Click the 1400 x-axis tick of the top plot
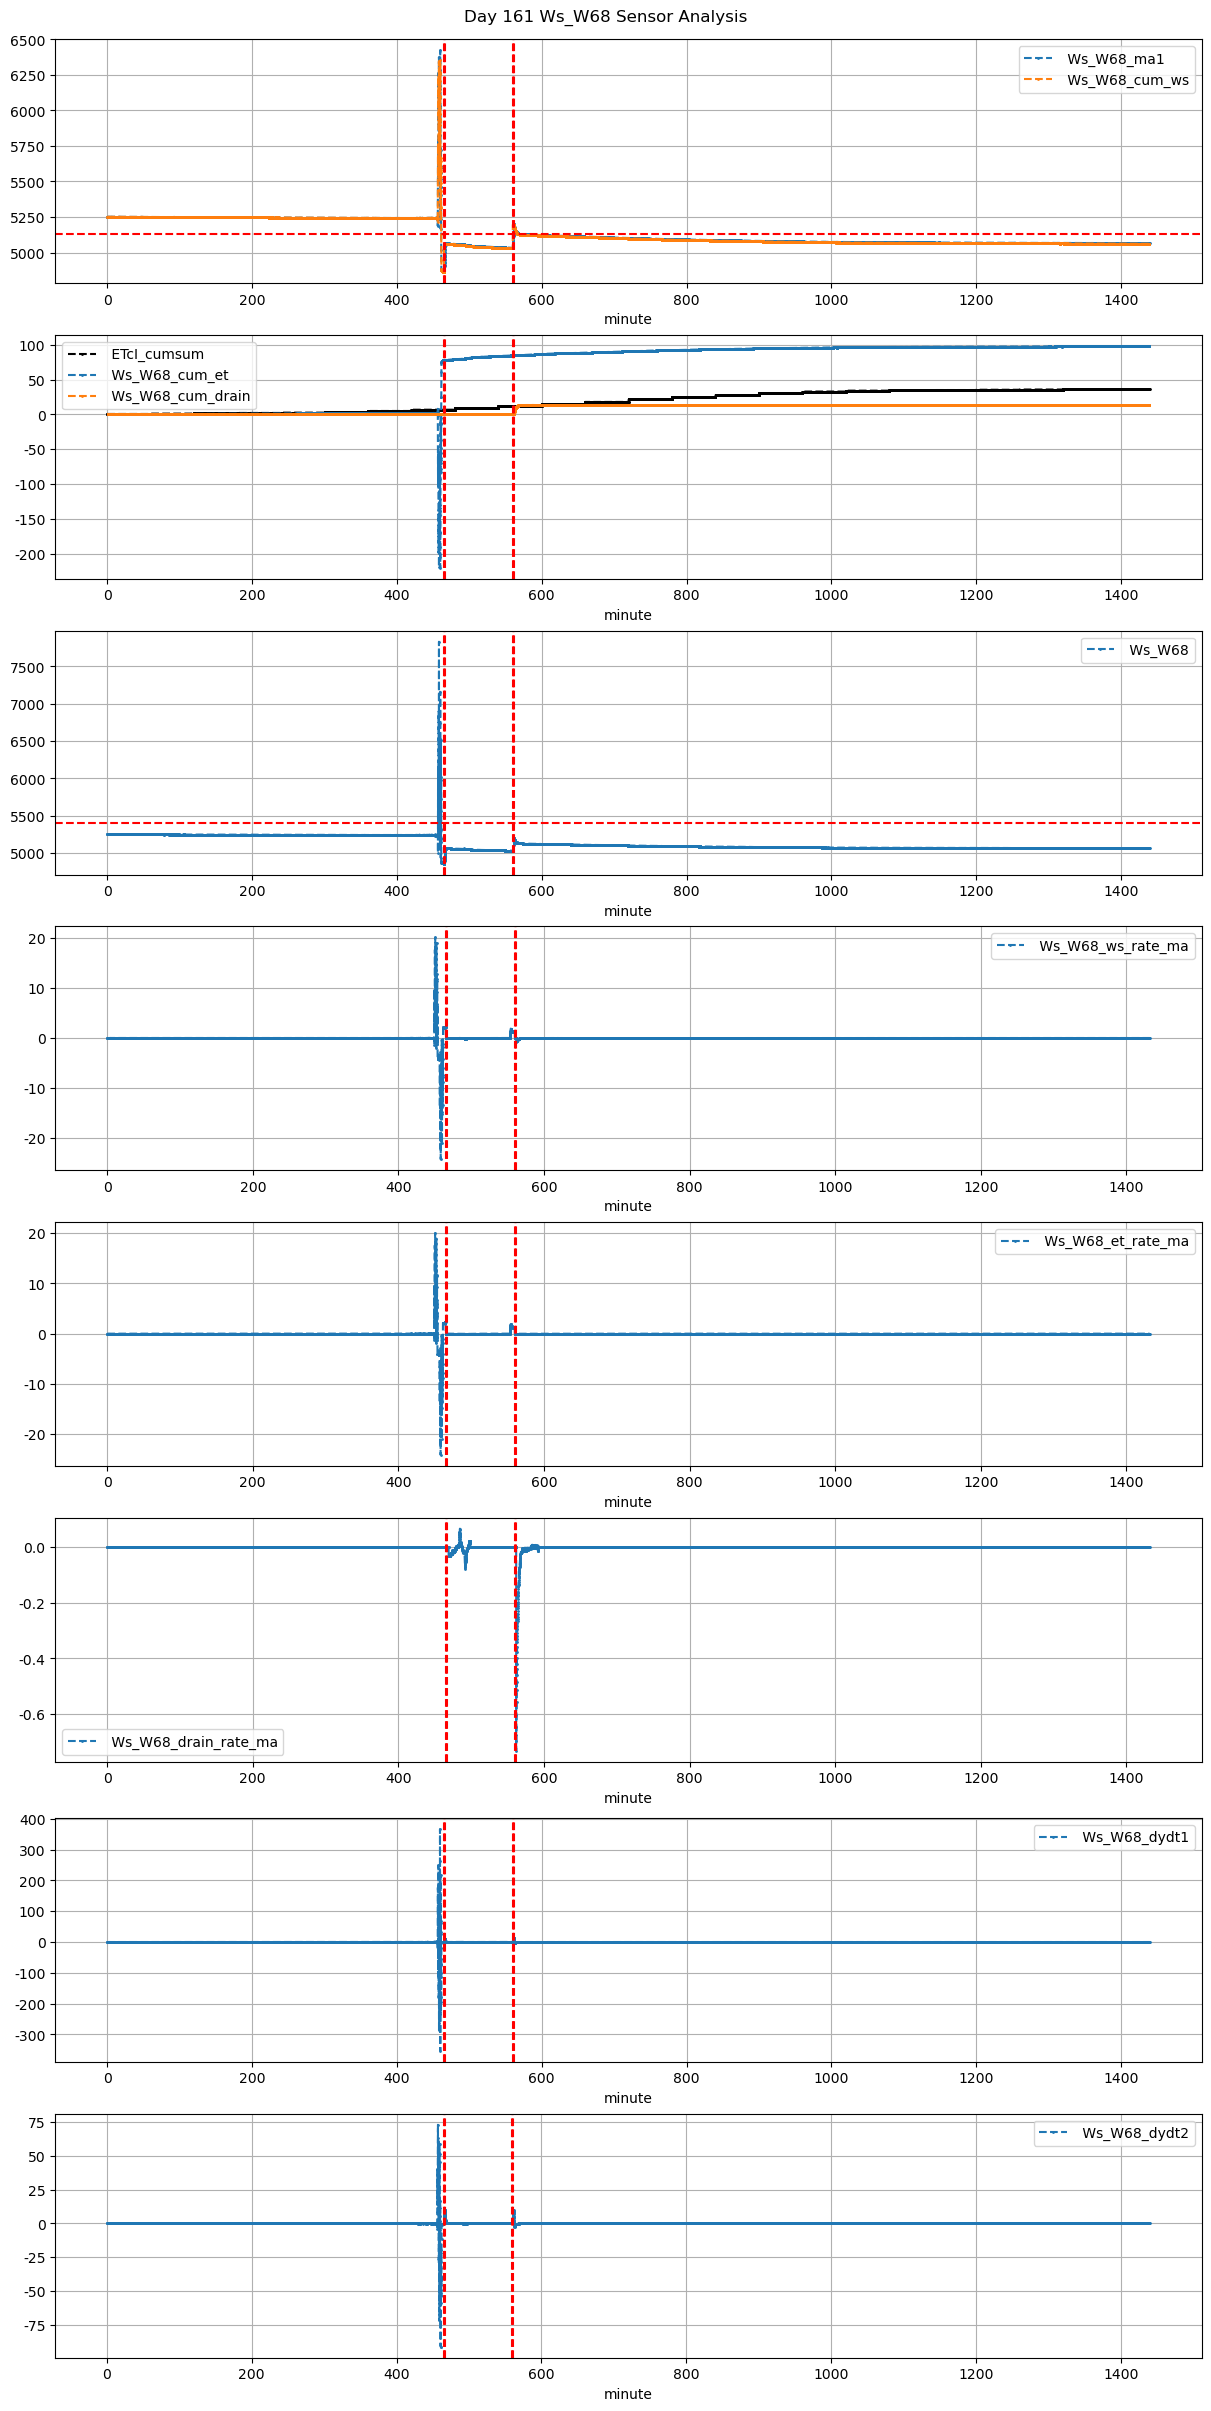This screenshot has width=1211, height=2411. 1120,300
